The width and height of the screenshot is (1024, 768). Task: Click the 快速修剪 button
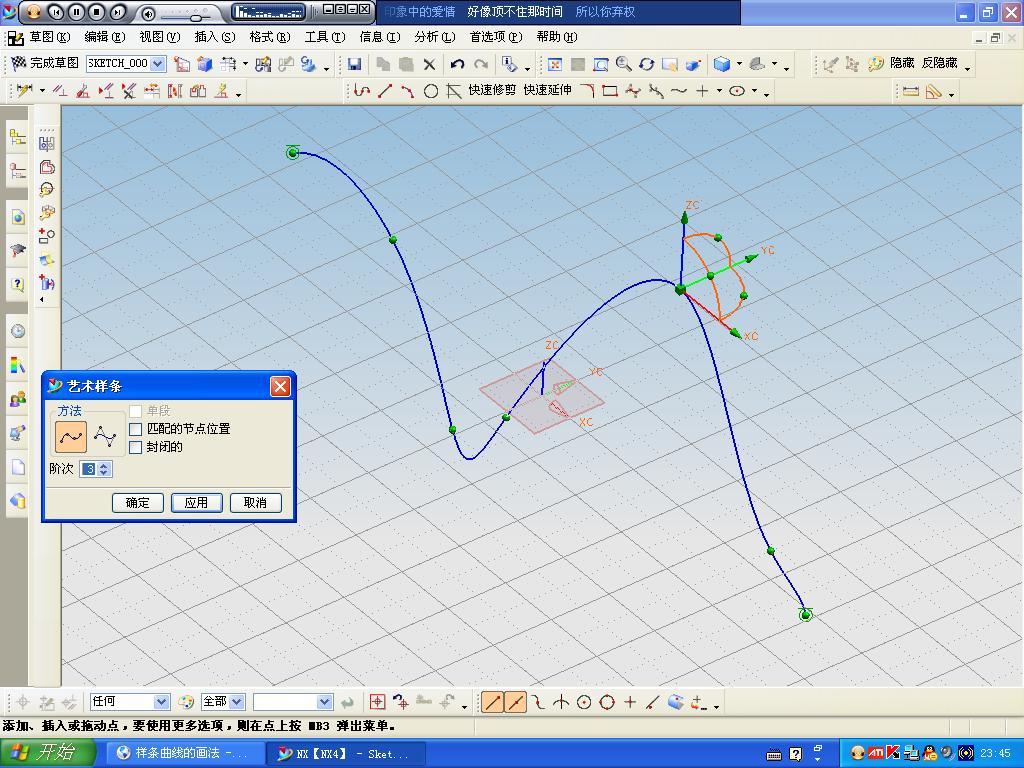click(x=492, y=90)
